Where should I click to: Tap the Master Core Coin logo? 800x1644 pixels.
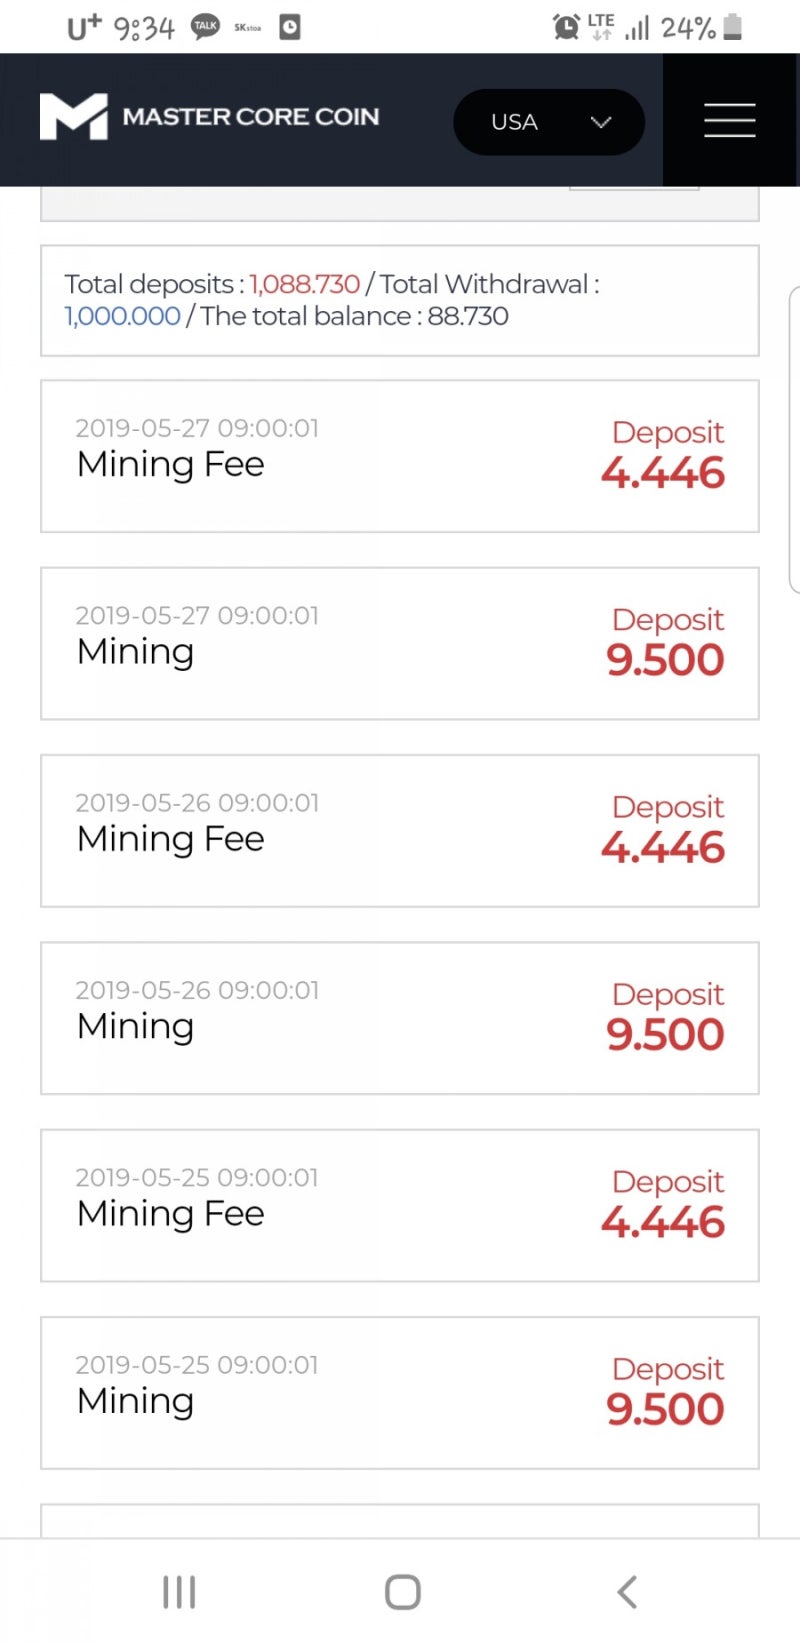tap(74, 117)
